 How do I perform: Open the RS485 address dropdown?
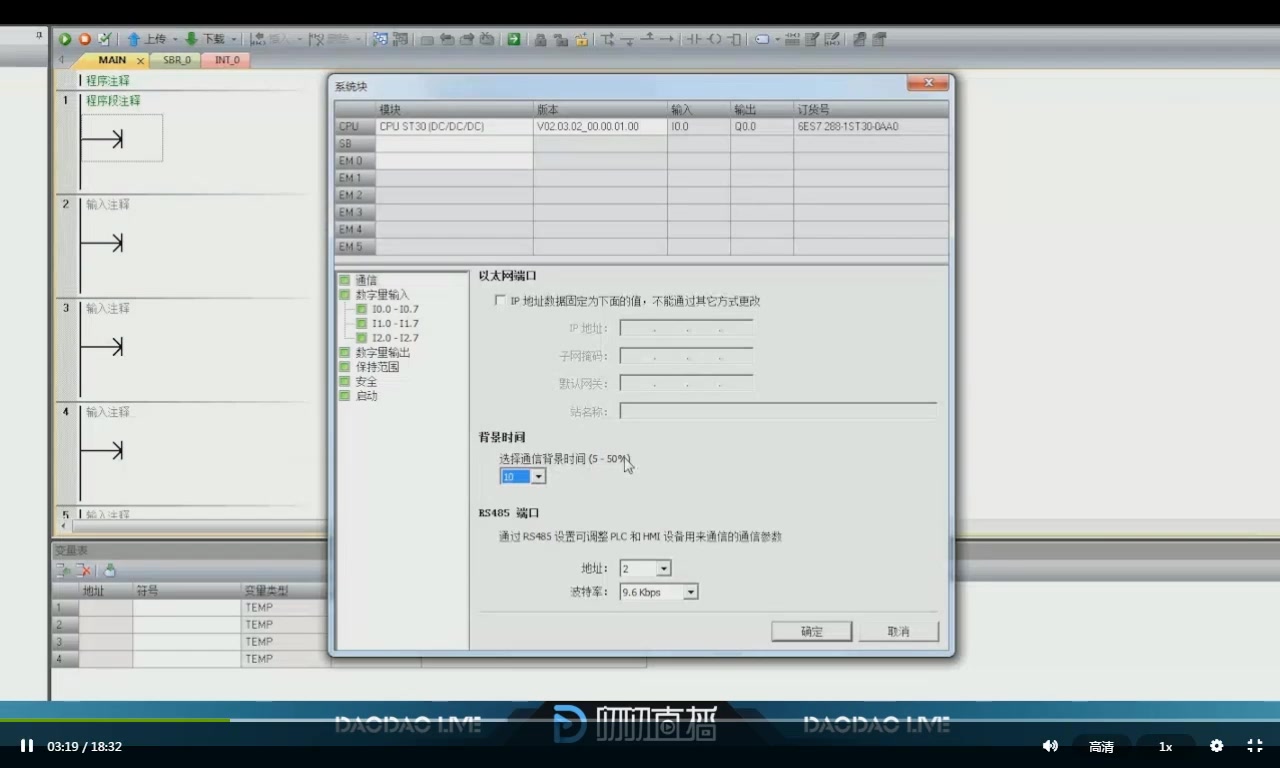(663, 568)
